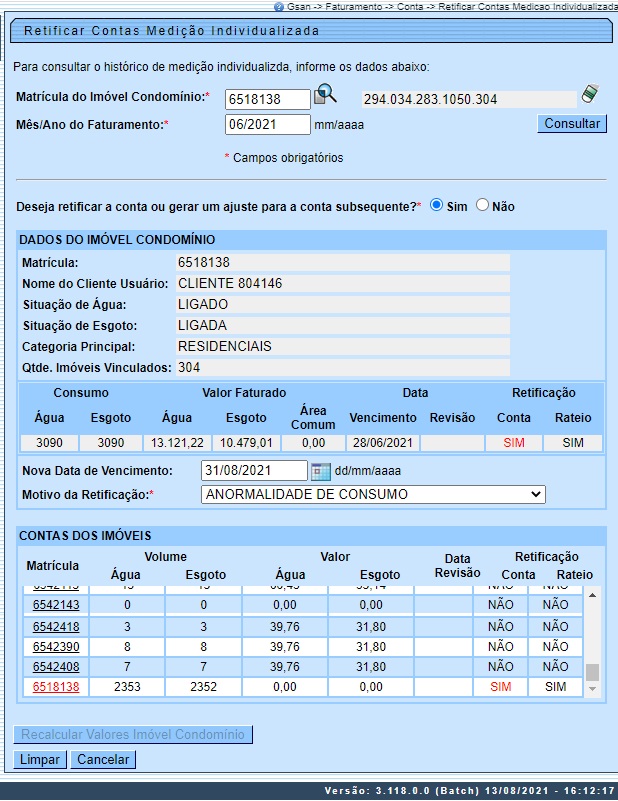Click the Limpar button

41,760
